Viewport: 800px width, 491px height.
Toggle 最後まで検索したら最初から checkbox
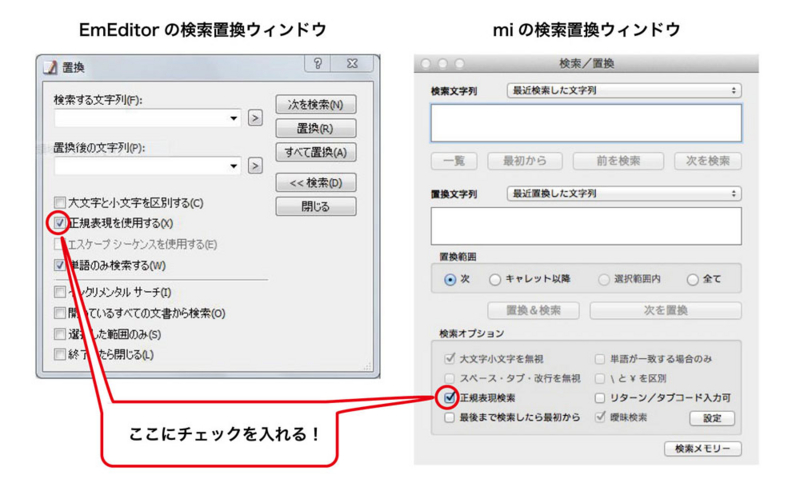pyautogui.click(x=449, y=418)
